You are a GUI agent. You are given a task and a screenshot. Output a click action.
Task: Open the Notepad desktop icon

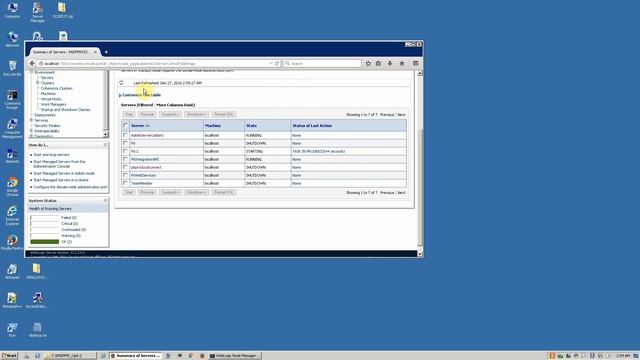(12, 271)
